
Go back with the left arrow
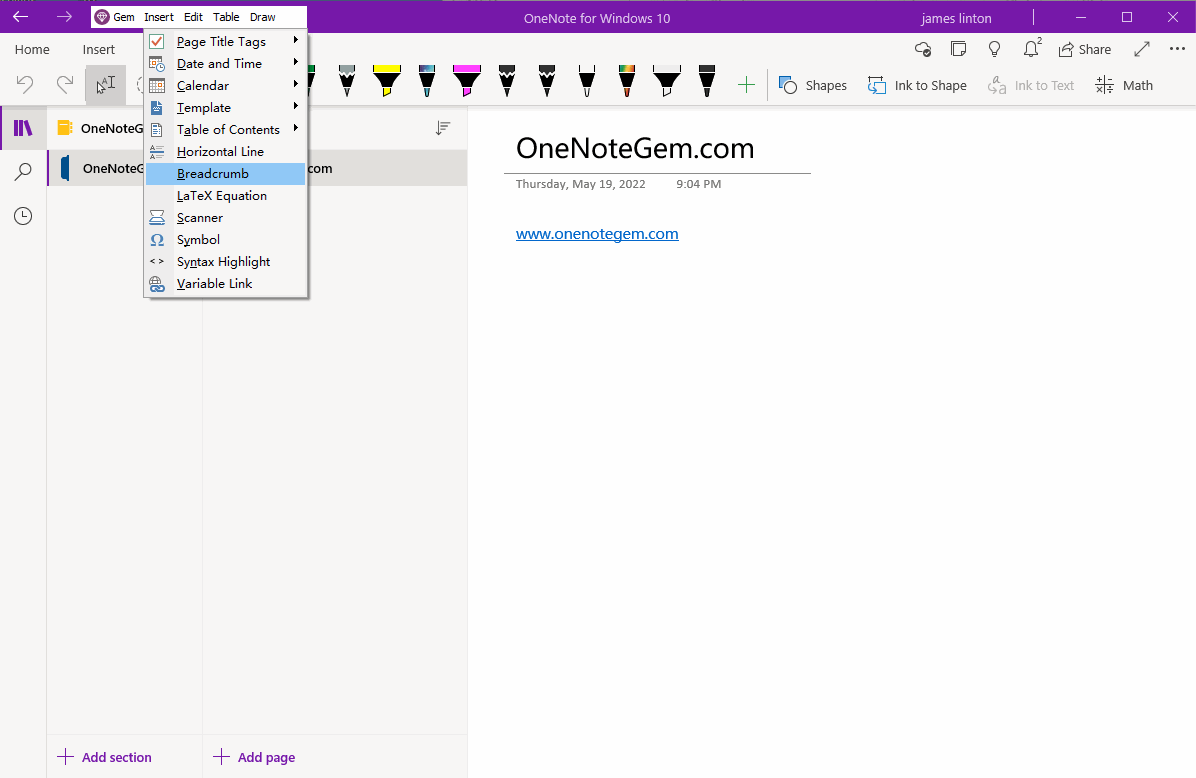click(21, 17)
